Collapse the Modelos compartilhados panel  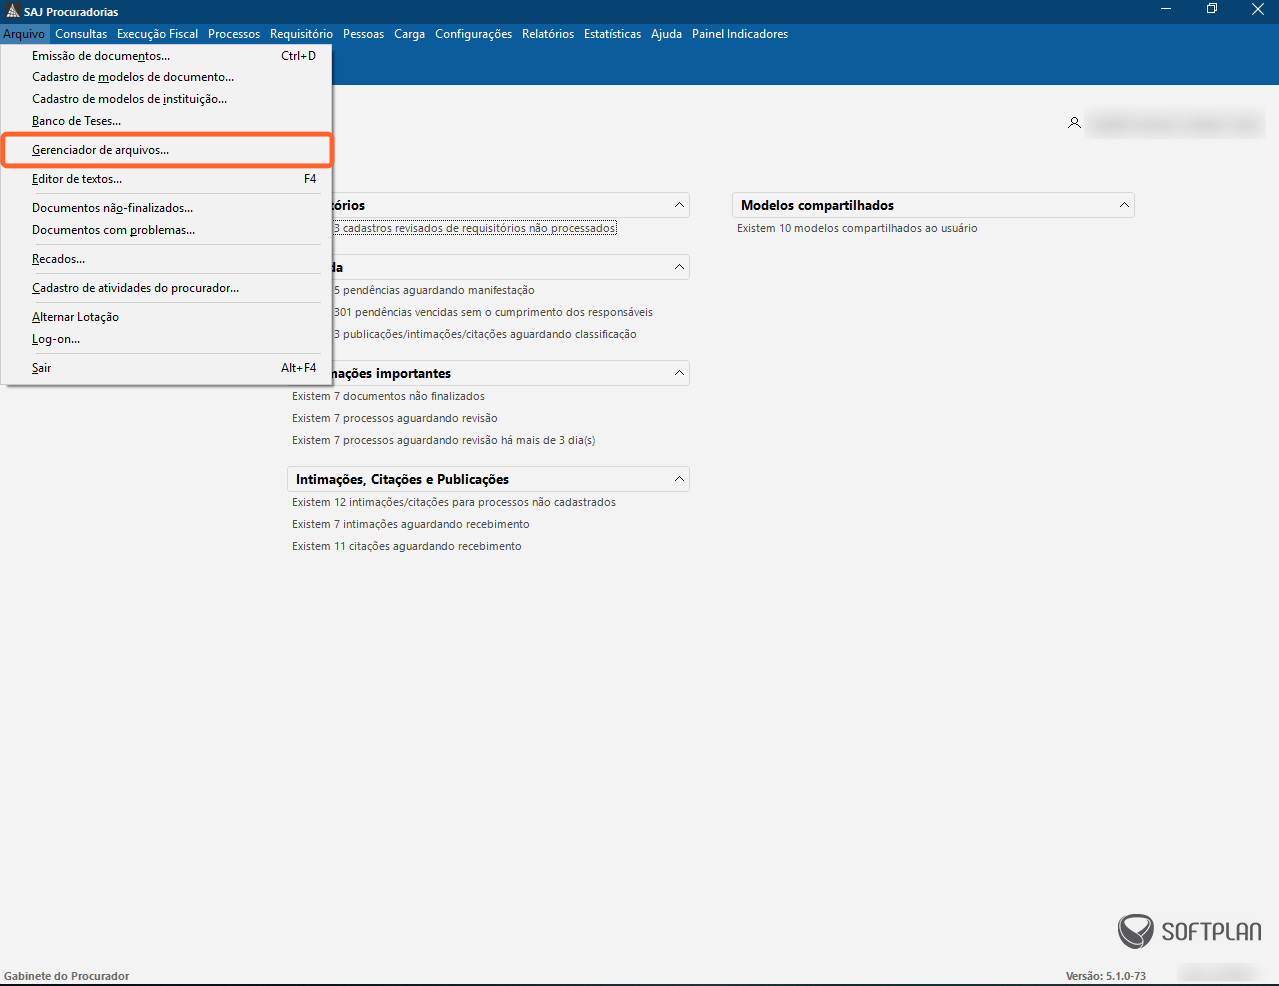pos(1124,205)
